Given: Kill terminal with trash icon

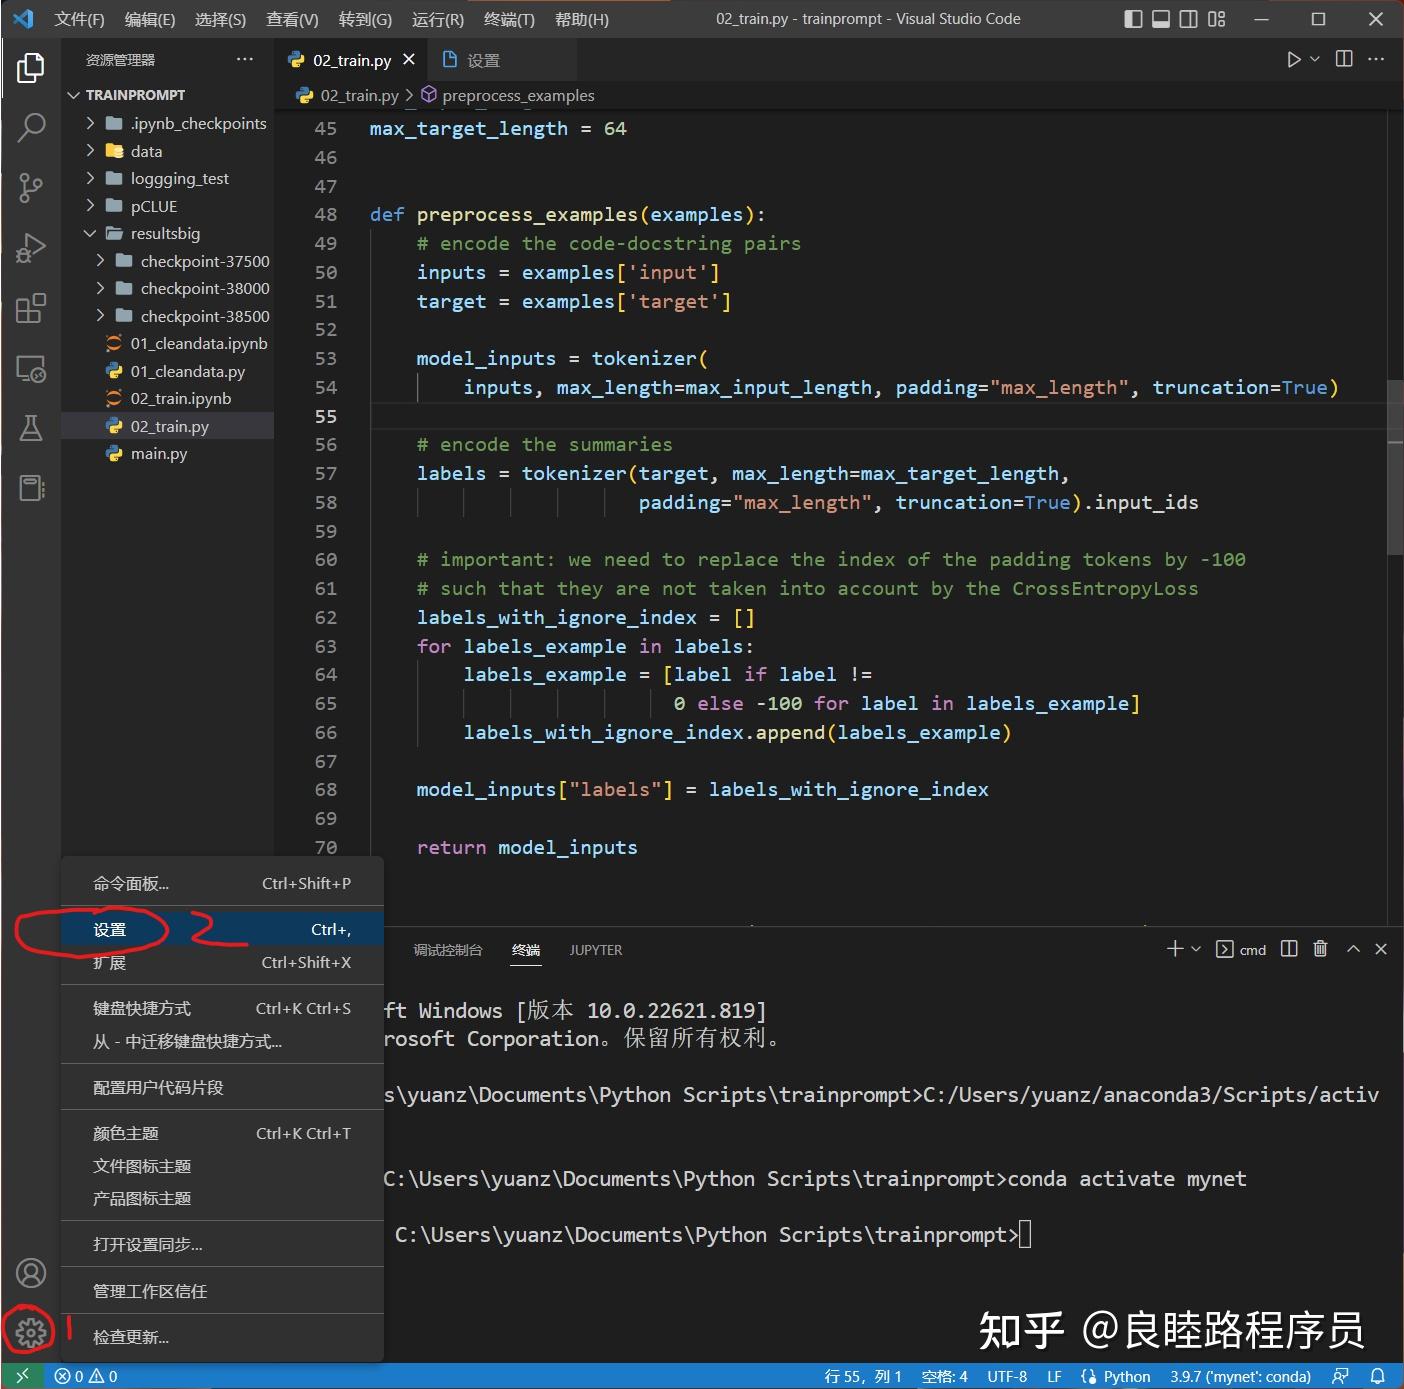Looking at the screenshot, I should point(1320,949).
